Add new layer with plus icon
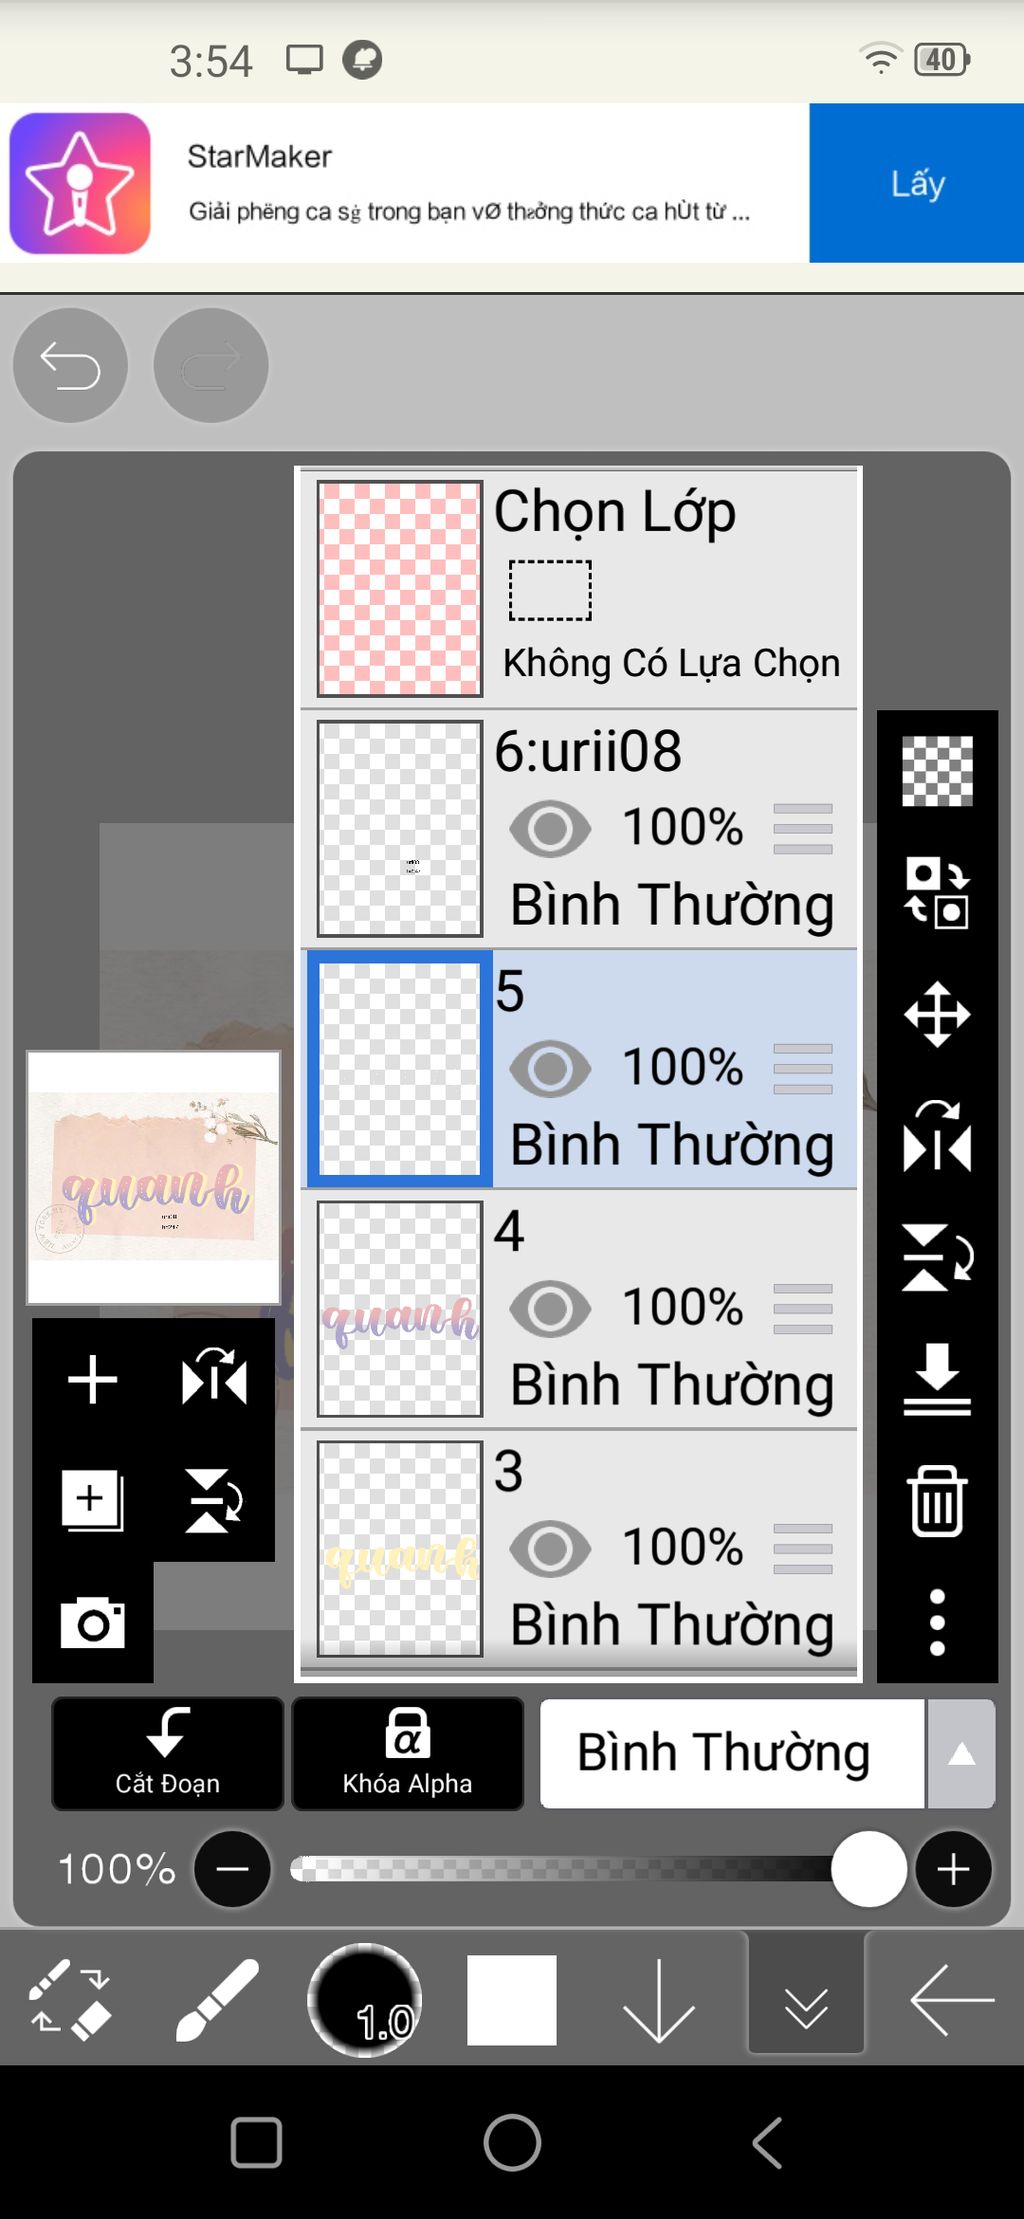 pyautogui.click(x=92, y=1380)
